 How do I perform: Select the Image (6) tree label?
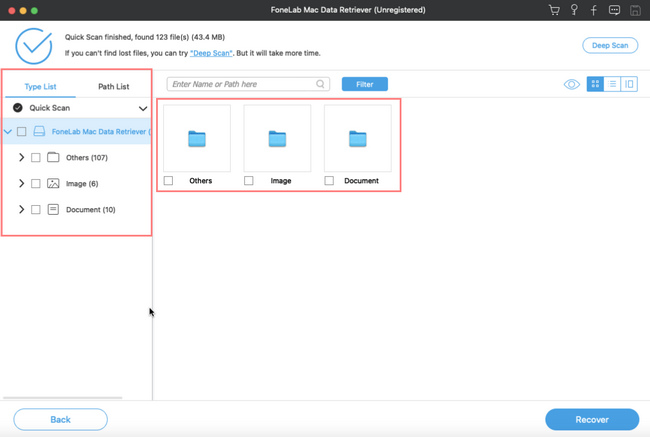click(x=82, y=184)
